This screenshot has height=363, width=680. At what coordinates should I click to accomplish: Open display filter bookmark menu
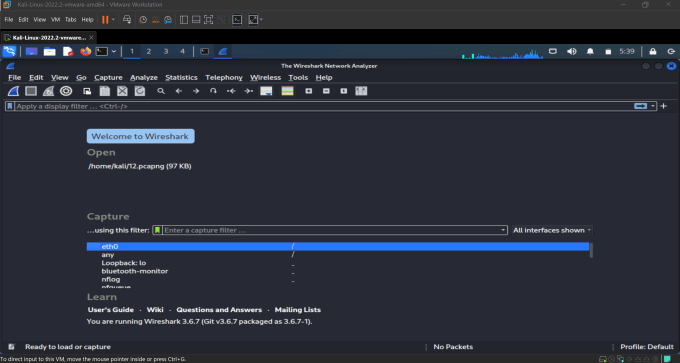tap(10, 106)
